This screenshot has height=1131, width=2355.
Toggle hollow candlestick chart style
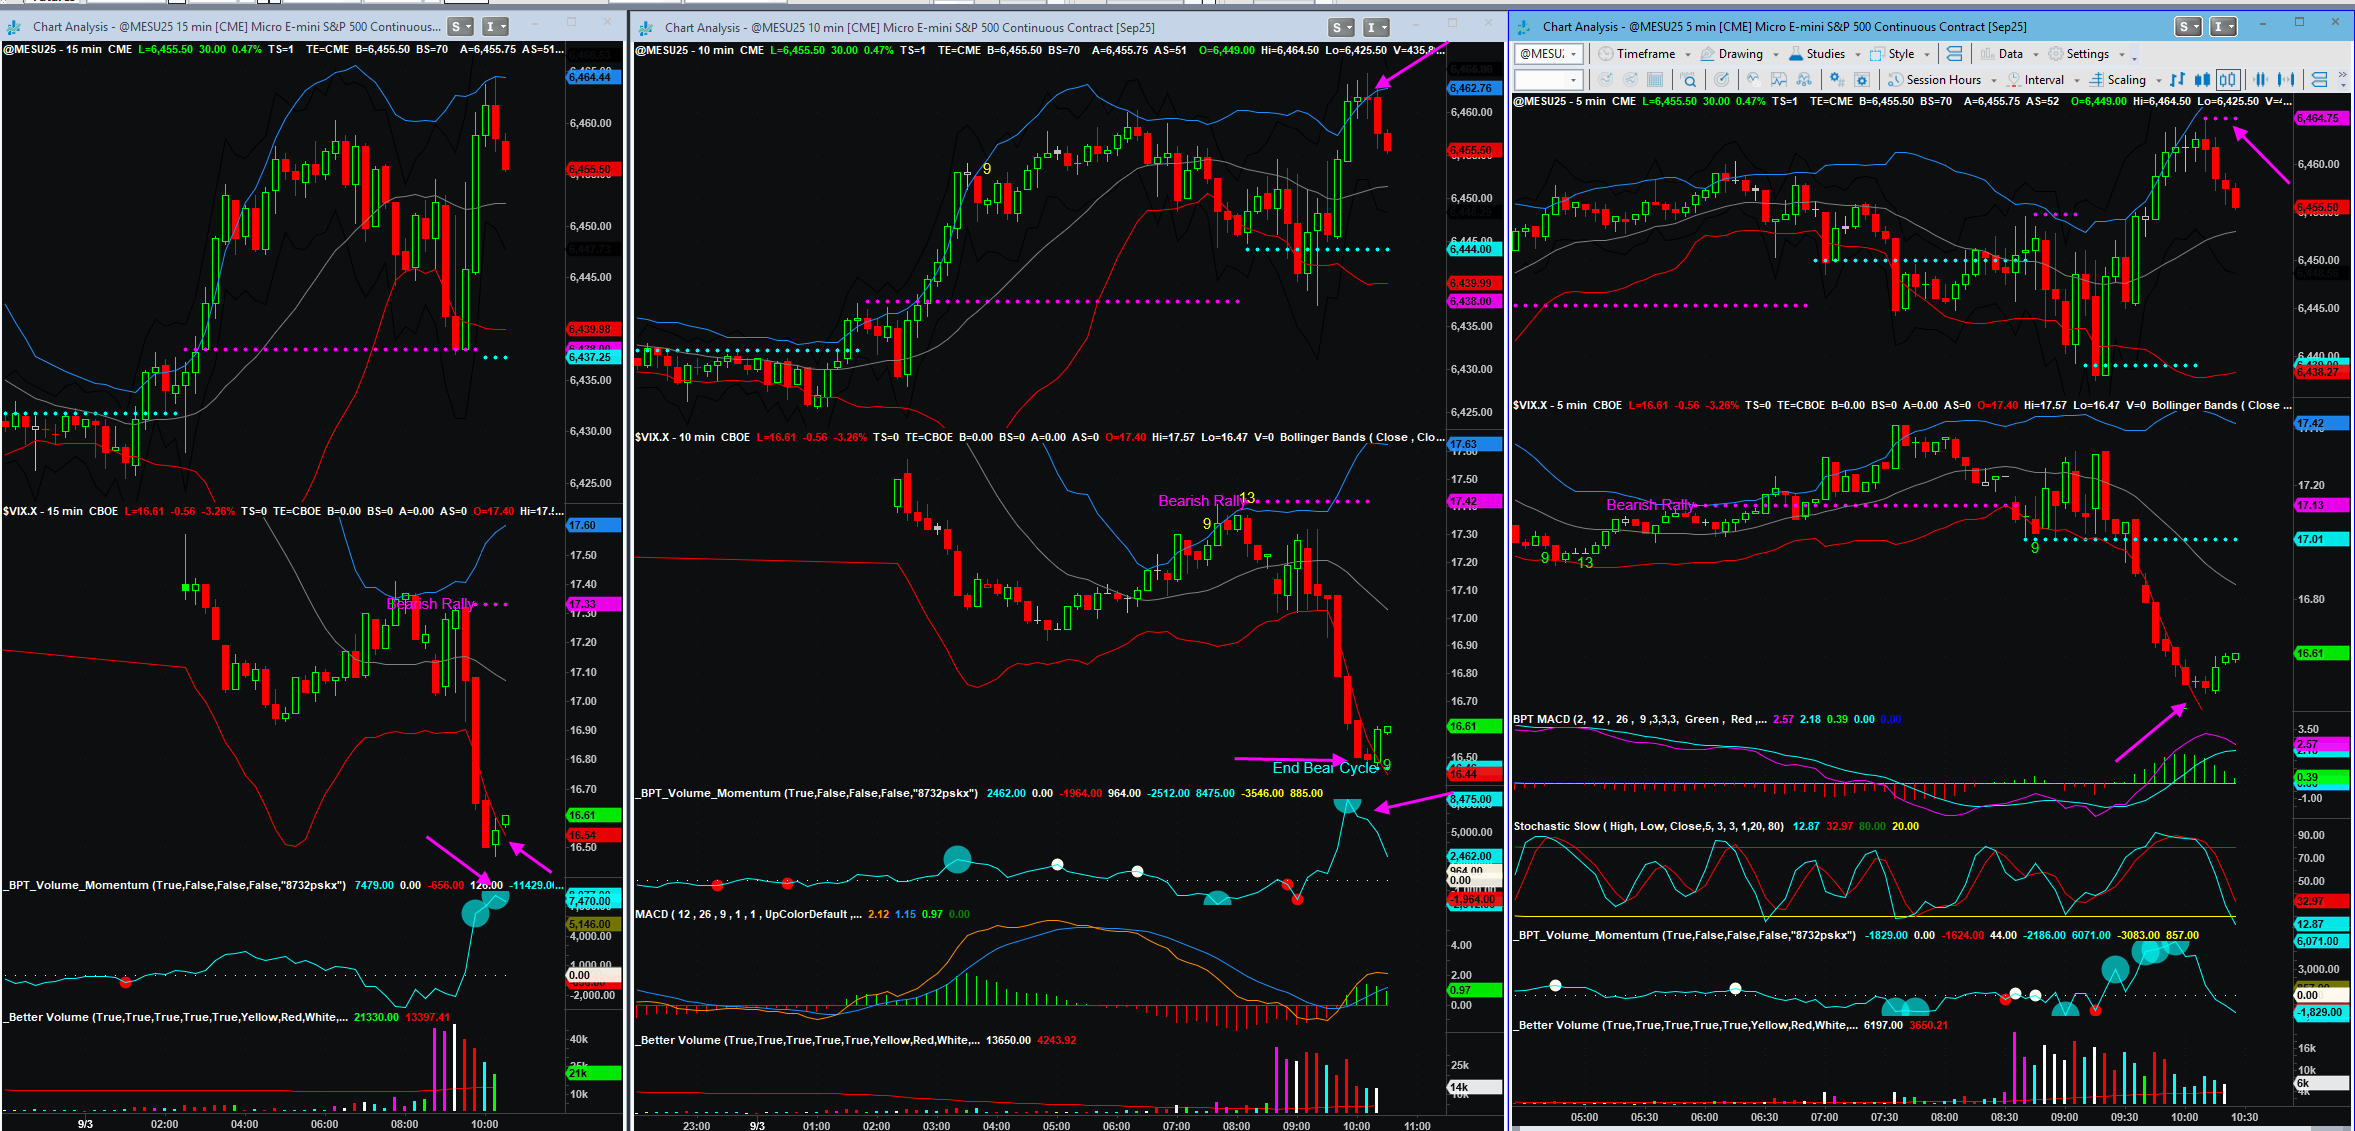(2228, 80)
